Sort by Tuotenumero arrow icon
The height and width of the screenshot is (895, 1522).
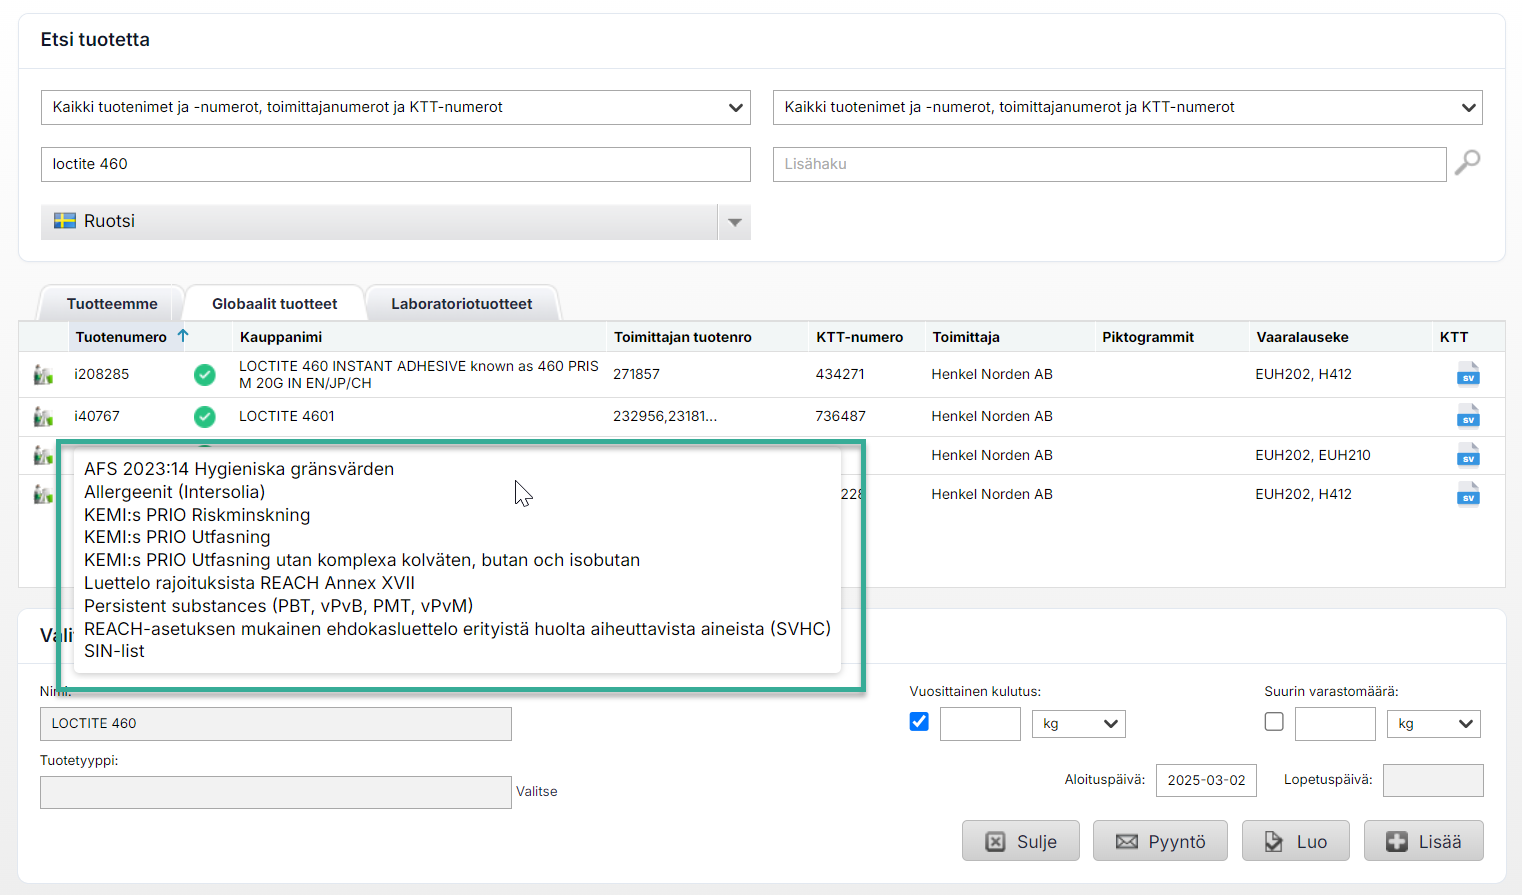coord(183,336)
